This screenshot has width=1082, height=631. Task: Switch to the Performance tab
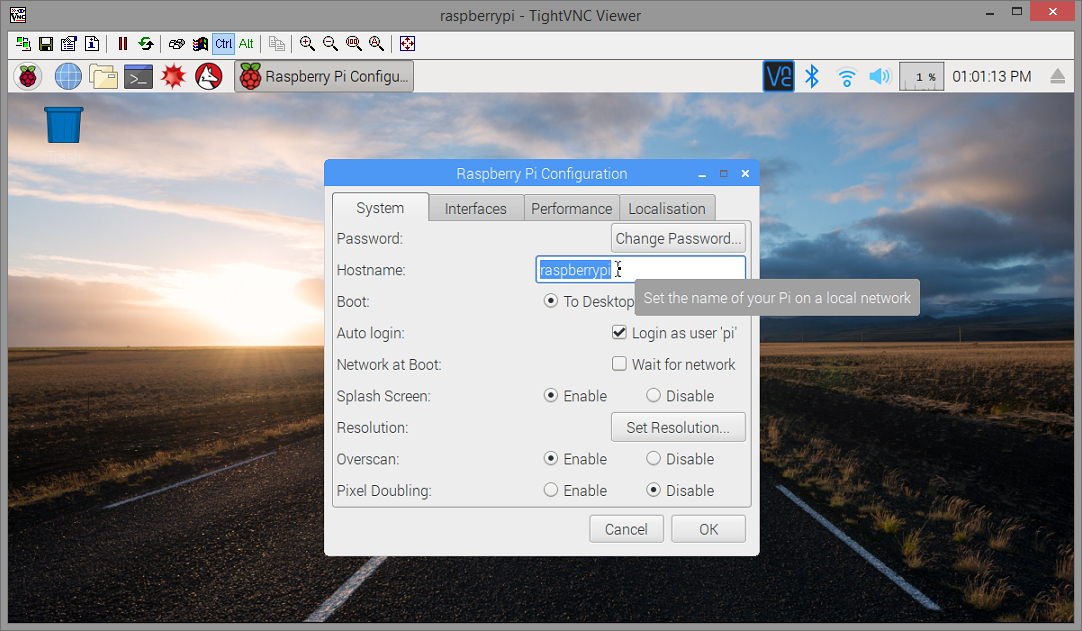(x=571, y=208)
